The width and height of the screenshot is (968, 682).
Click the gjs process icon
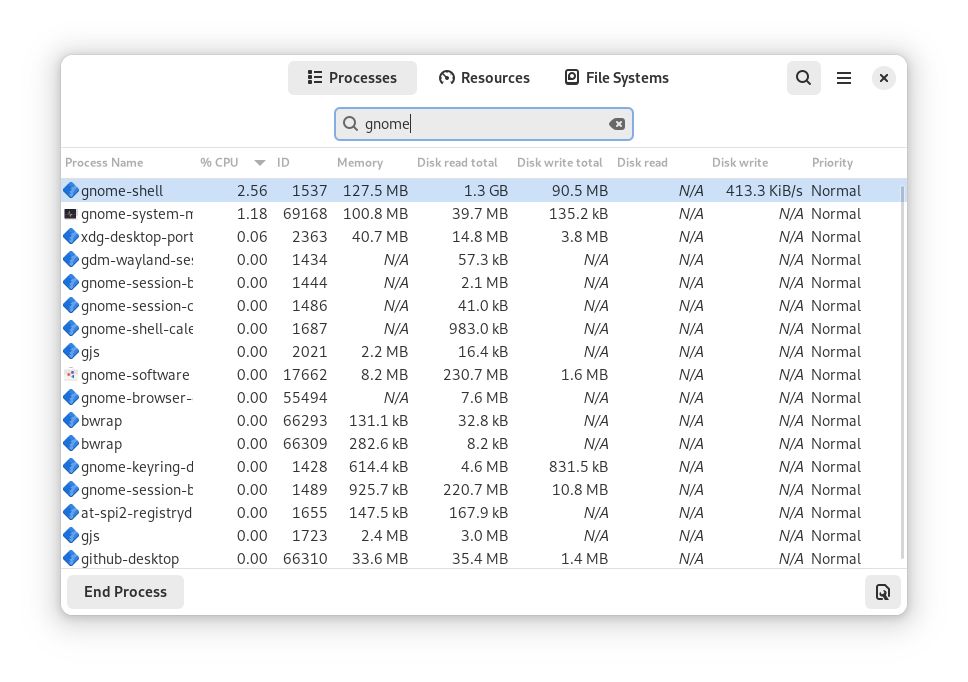pyautogui.click(x=71, y=351)
